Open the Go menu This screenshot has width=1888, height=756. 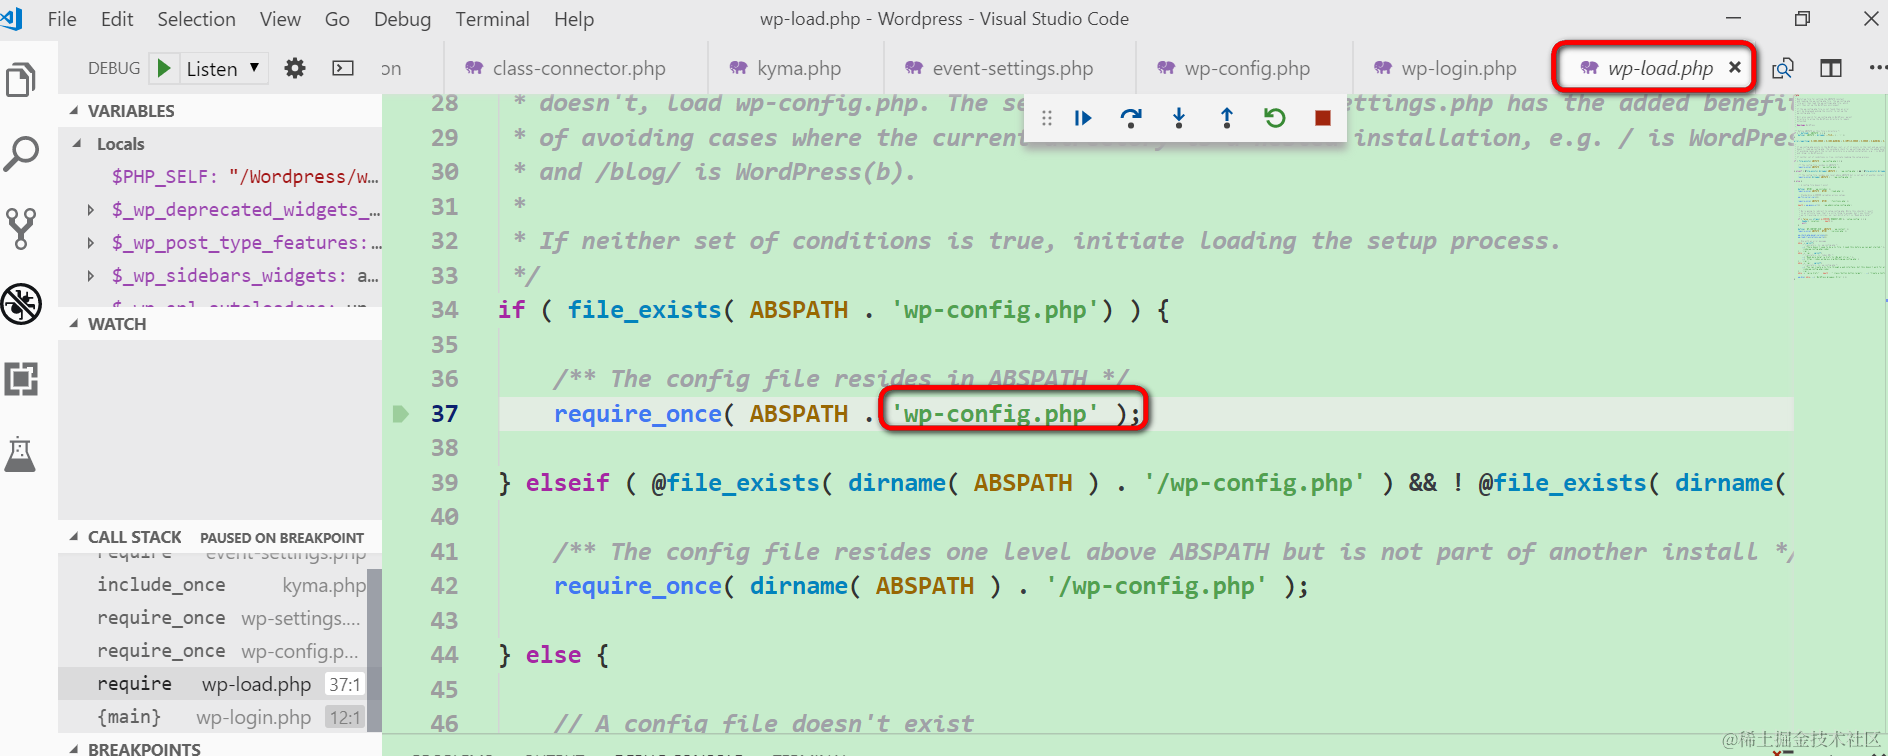(x=337, y=19)
